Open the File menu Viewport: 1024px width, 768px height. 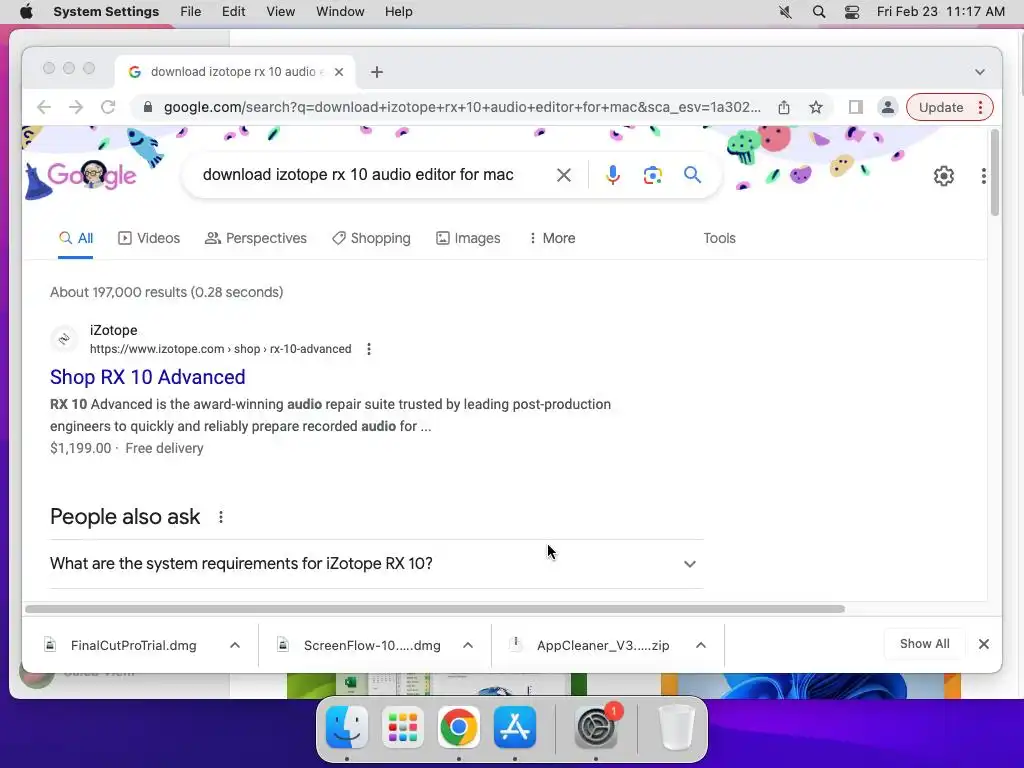pos(191,12)
